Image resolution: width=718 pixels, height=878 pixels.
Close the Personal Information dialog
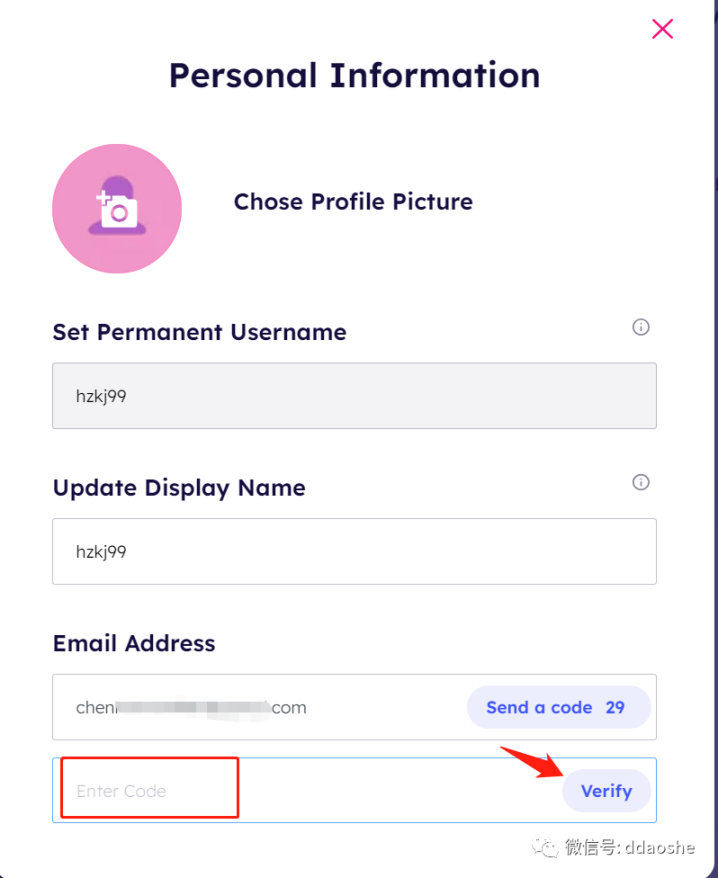point(662,29)
